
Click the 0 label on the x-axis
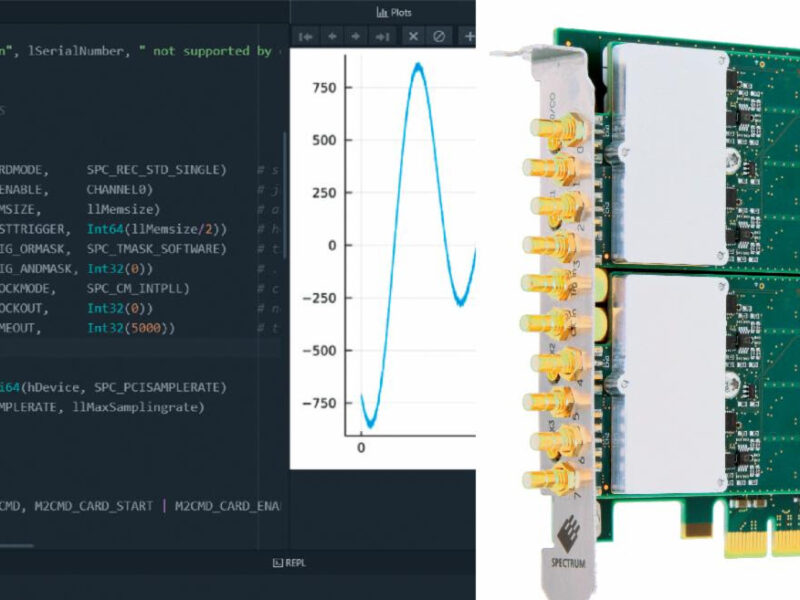360,449
